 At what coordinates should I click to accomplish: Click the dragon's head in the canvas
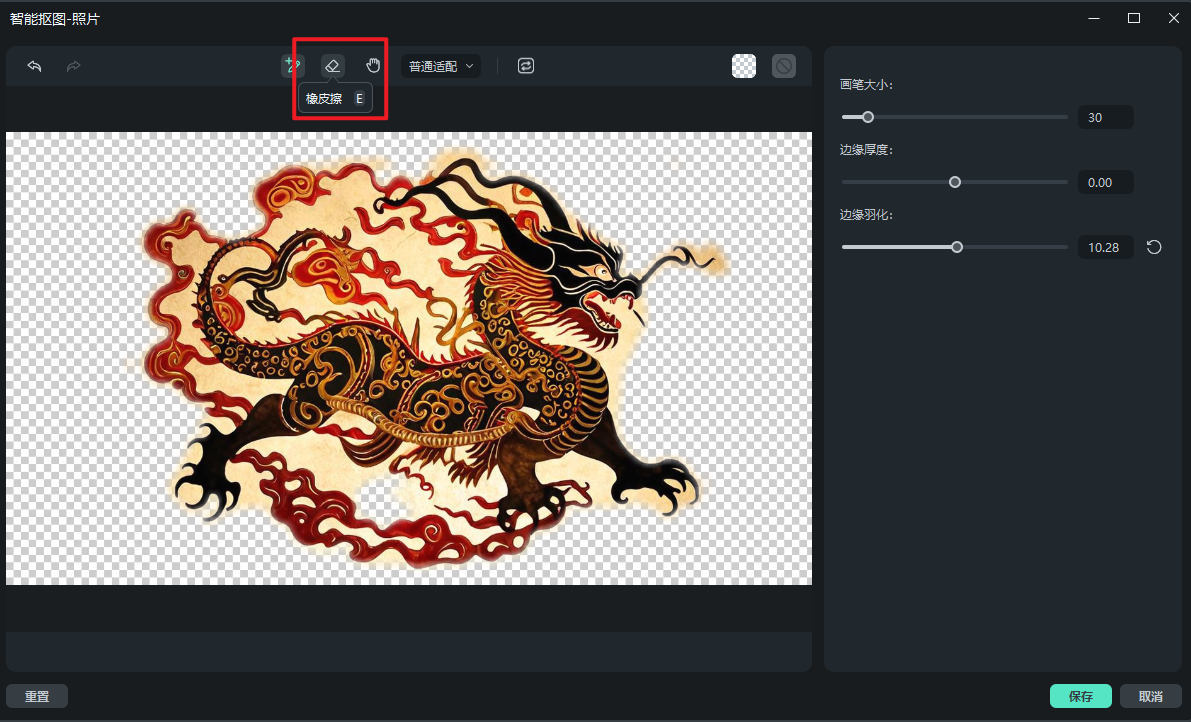pyautogui.click(x=590, y=270)
